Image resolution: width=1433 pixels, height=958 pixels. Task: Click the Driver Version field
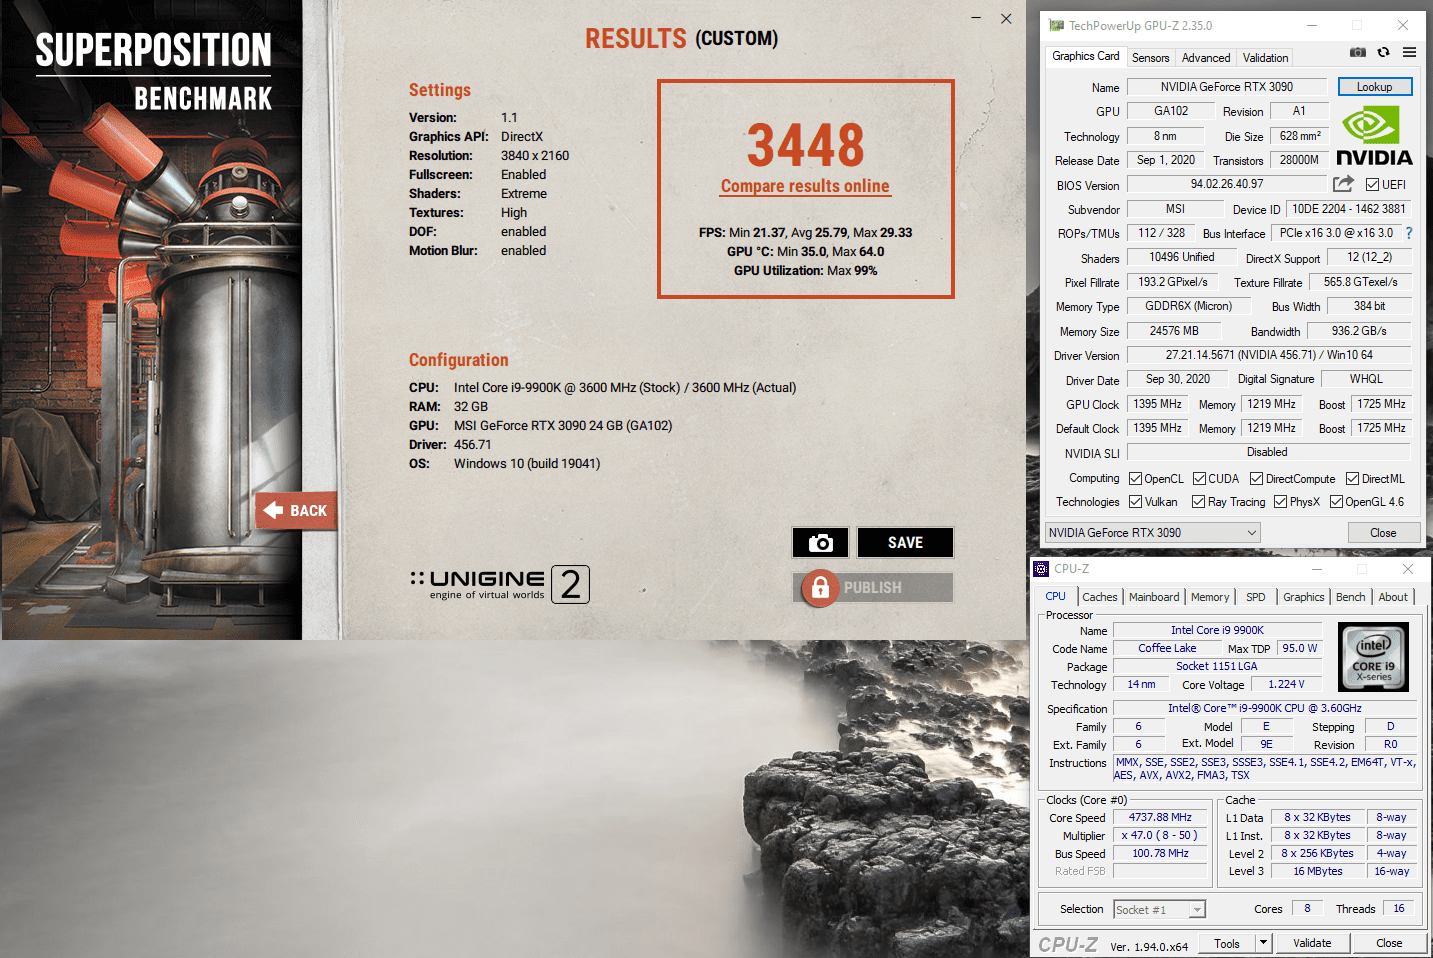pos(1269,355)
